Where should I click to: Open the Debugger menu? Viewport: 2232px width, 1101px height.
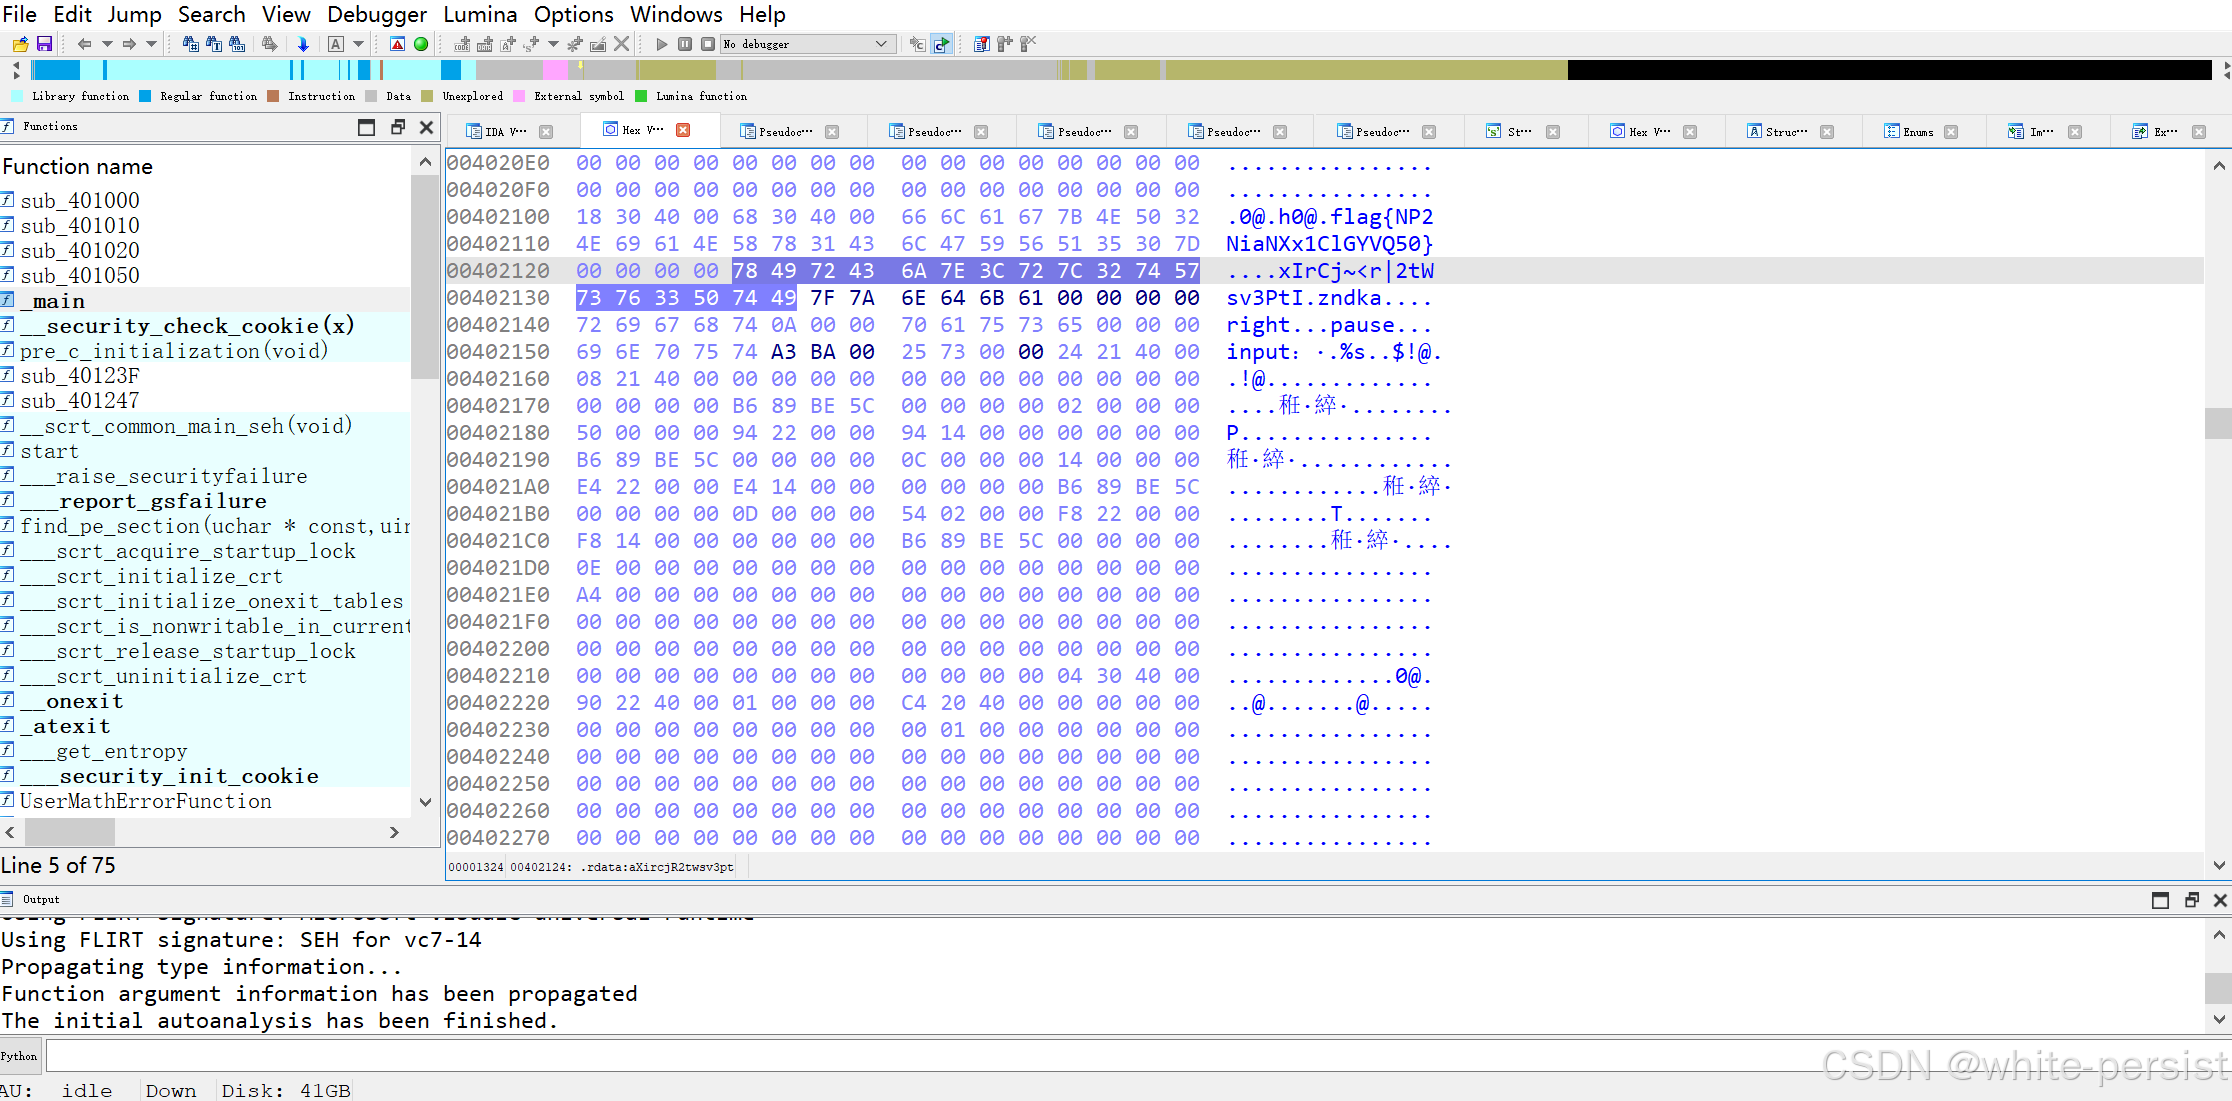[x=376, y=14]
